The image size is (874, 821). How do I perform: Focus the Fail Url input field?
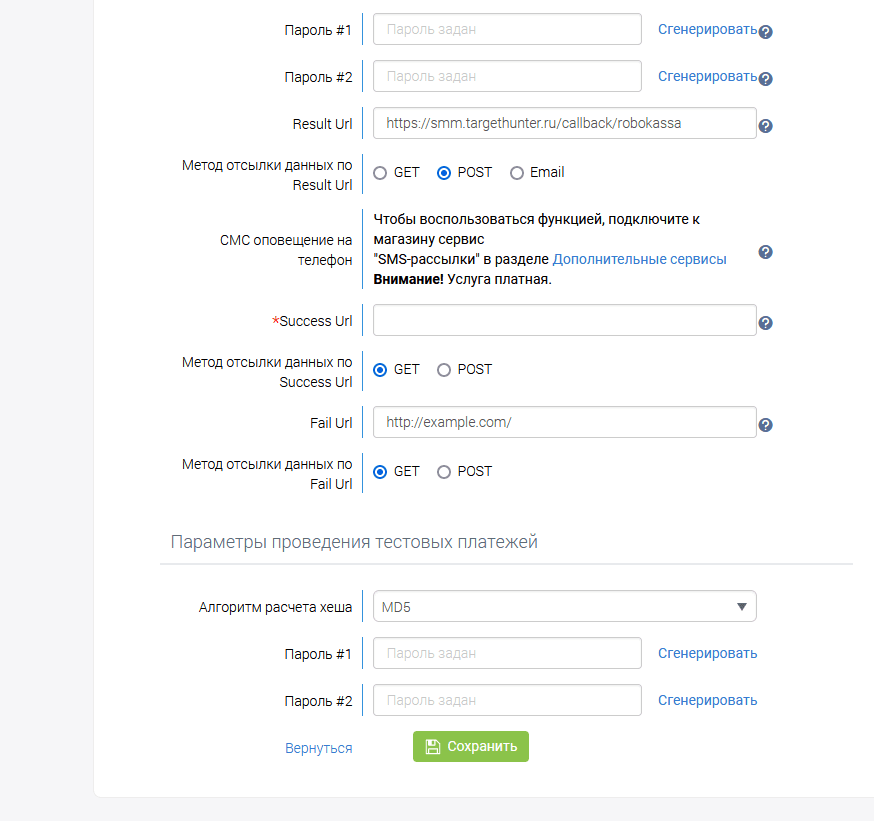tap(564, 422)
